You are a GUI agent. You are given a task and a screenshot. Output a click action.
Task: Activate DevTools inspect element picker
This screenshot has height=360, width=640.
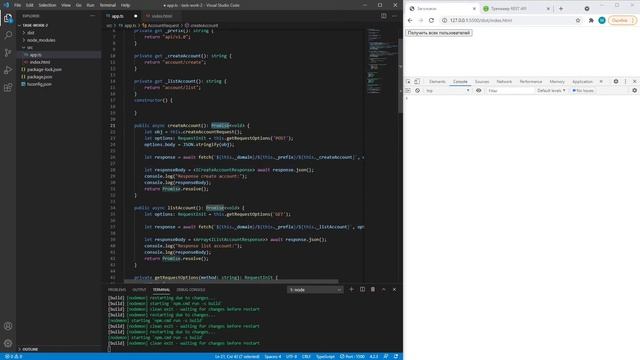[x=409, y=82]
